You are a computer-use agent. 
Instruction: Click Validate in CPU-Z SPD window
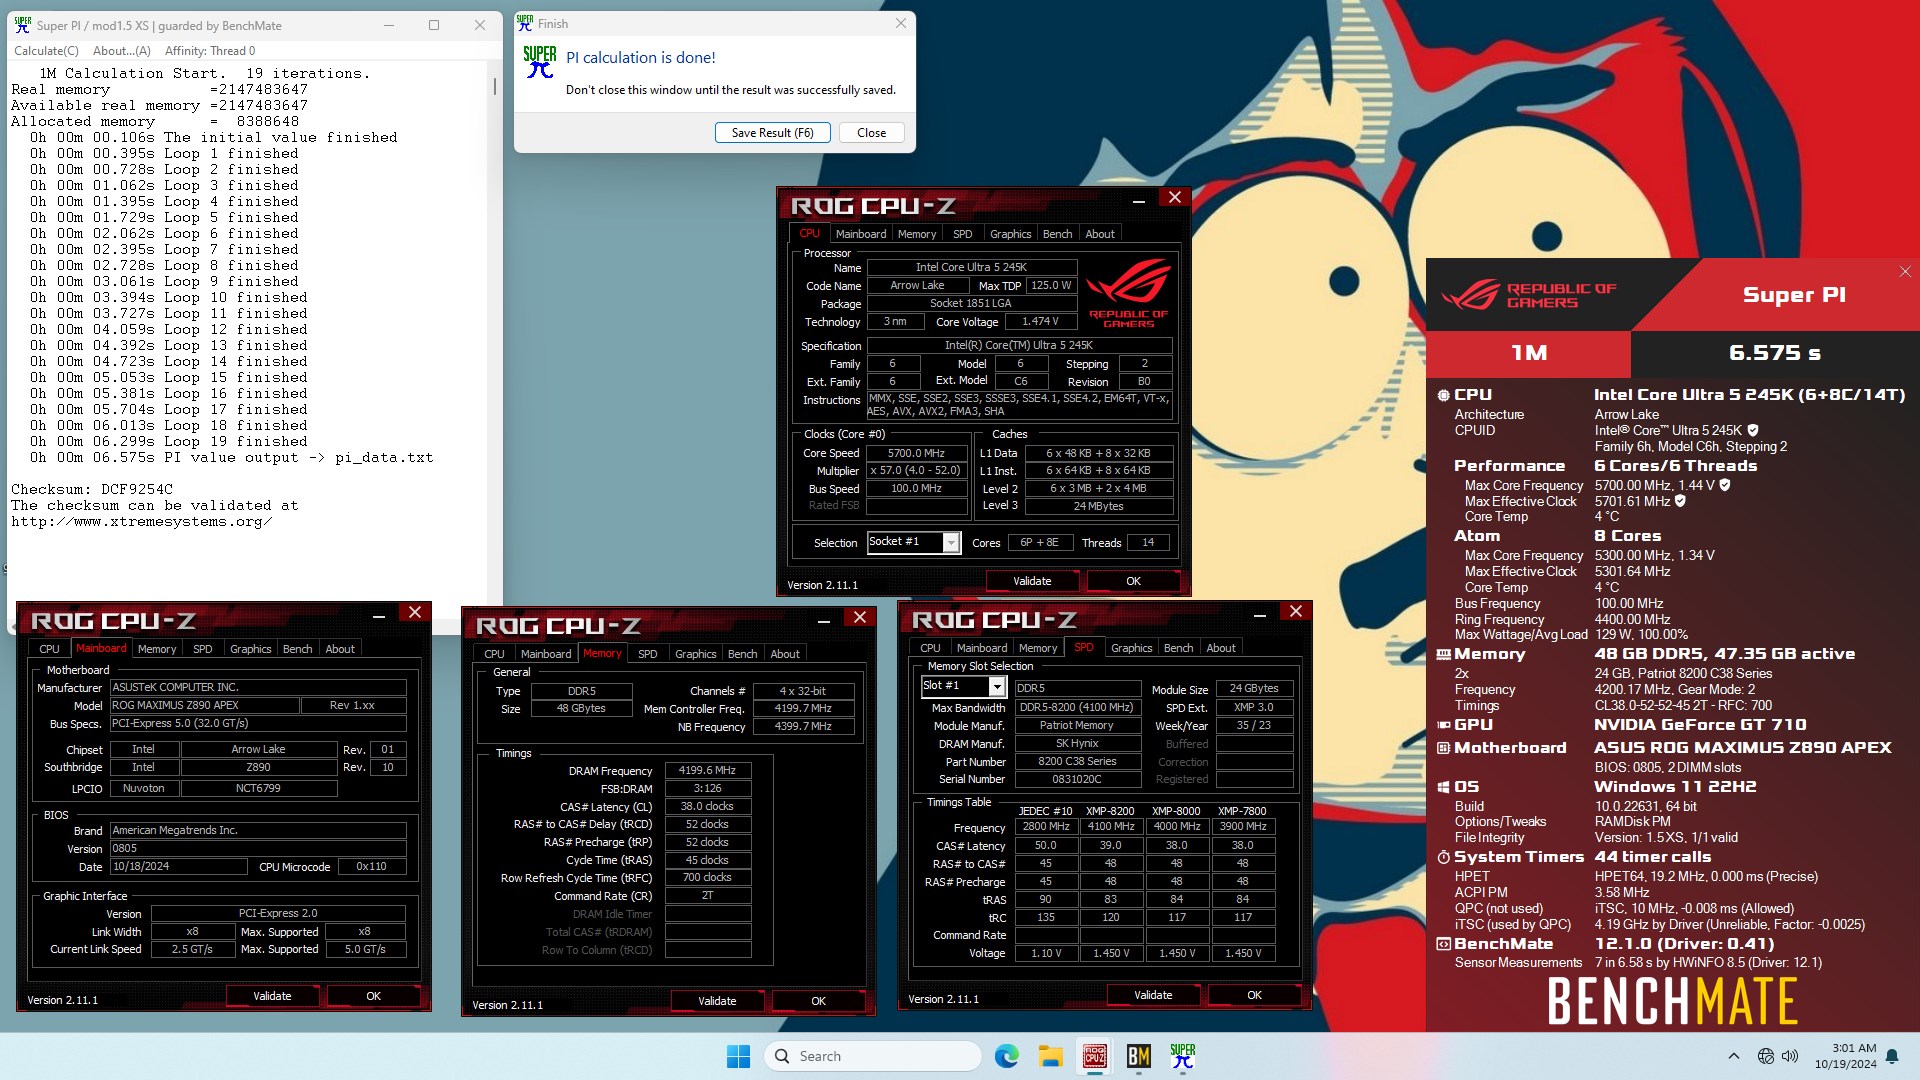click(1153, 995)
